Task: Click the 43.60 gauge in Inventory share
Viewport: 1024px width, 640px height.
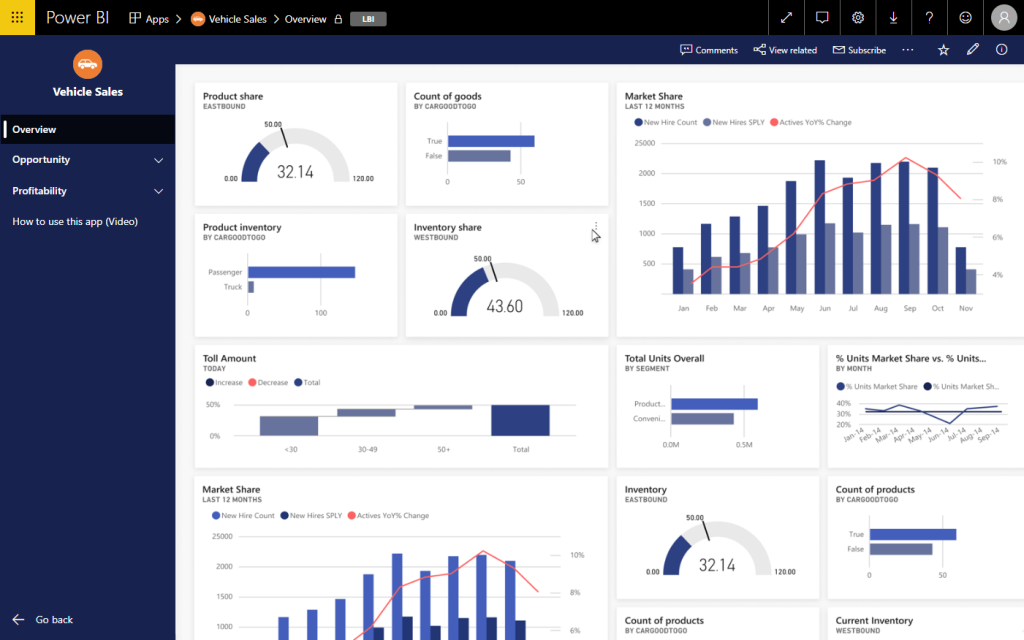Action: coord(505,291)
